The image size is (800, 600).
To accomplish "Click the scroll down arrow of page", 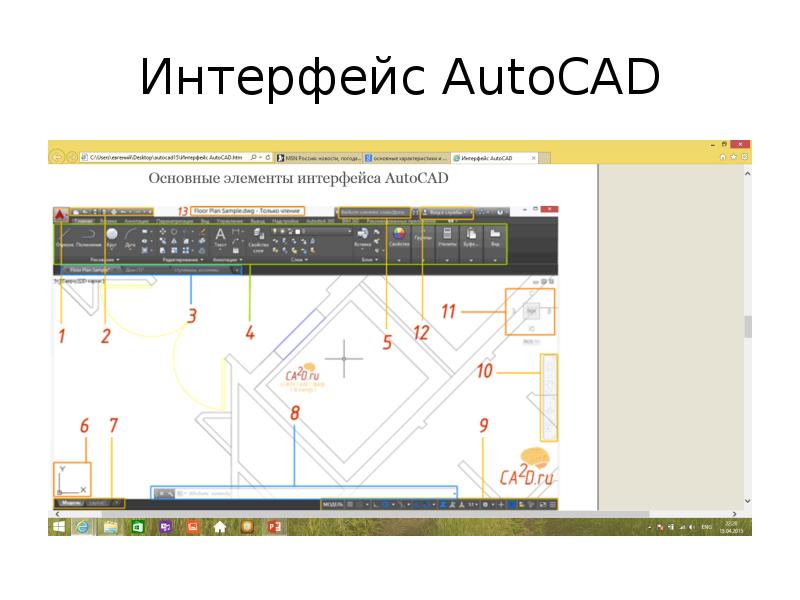I will tap(747, 501).
